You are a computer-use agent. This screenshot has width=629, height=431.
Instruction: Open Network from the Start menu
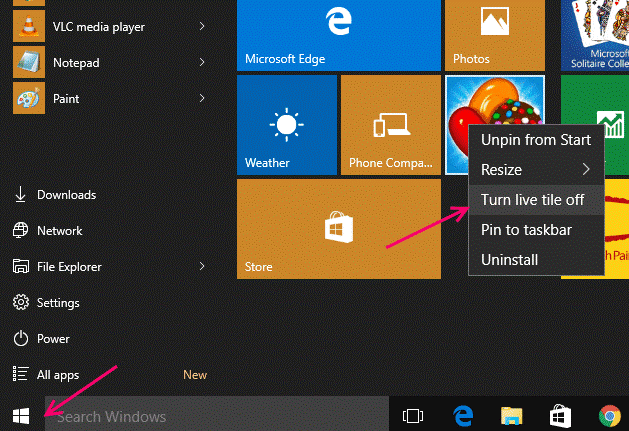48,231
